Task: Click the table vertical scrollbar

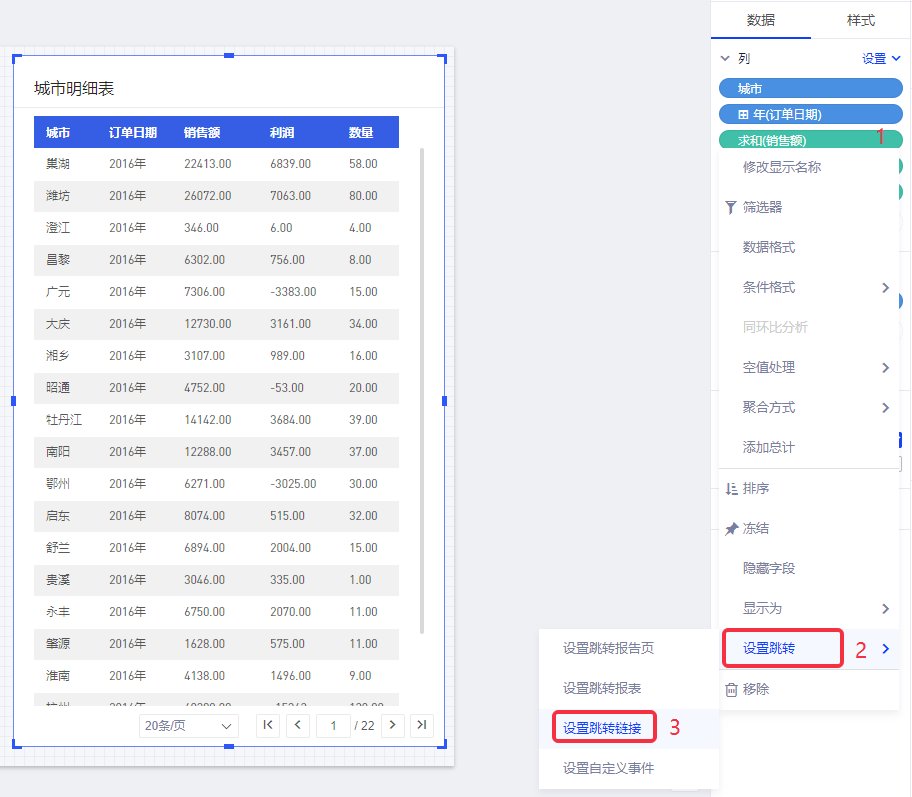Action: click(x=422, y=390)
